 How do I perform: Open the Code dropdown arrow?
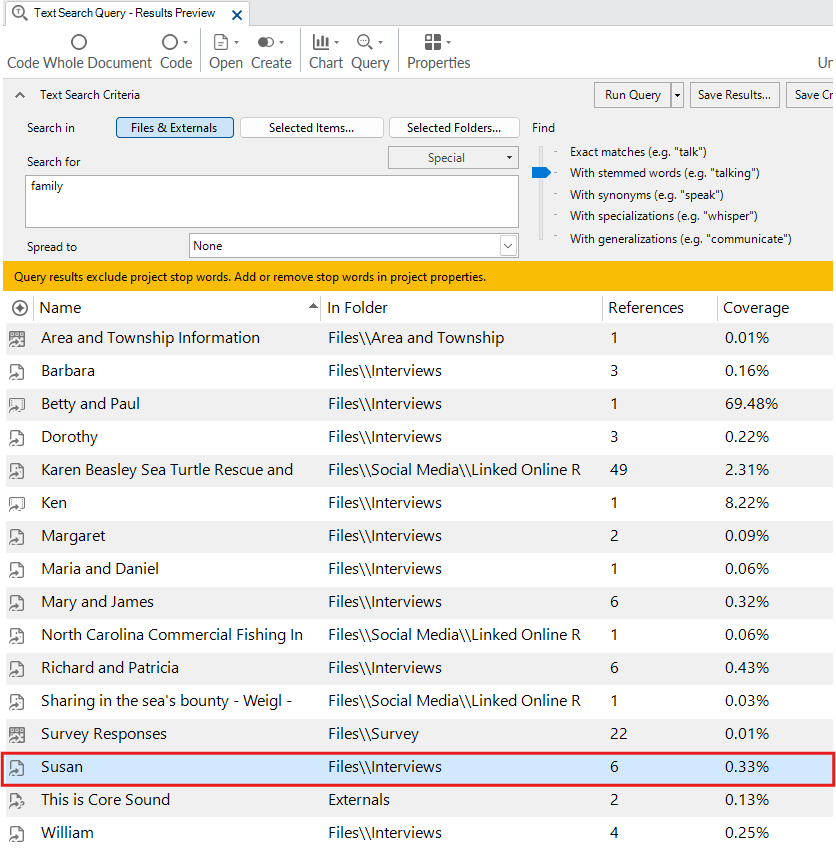point(186,42)
